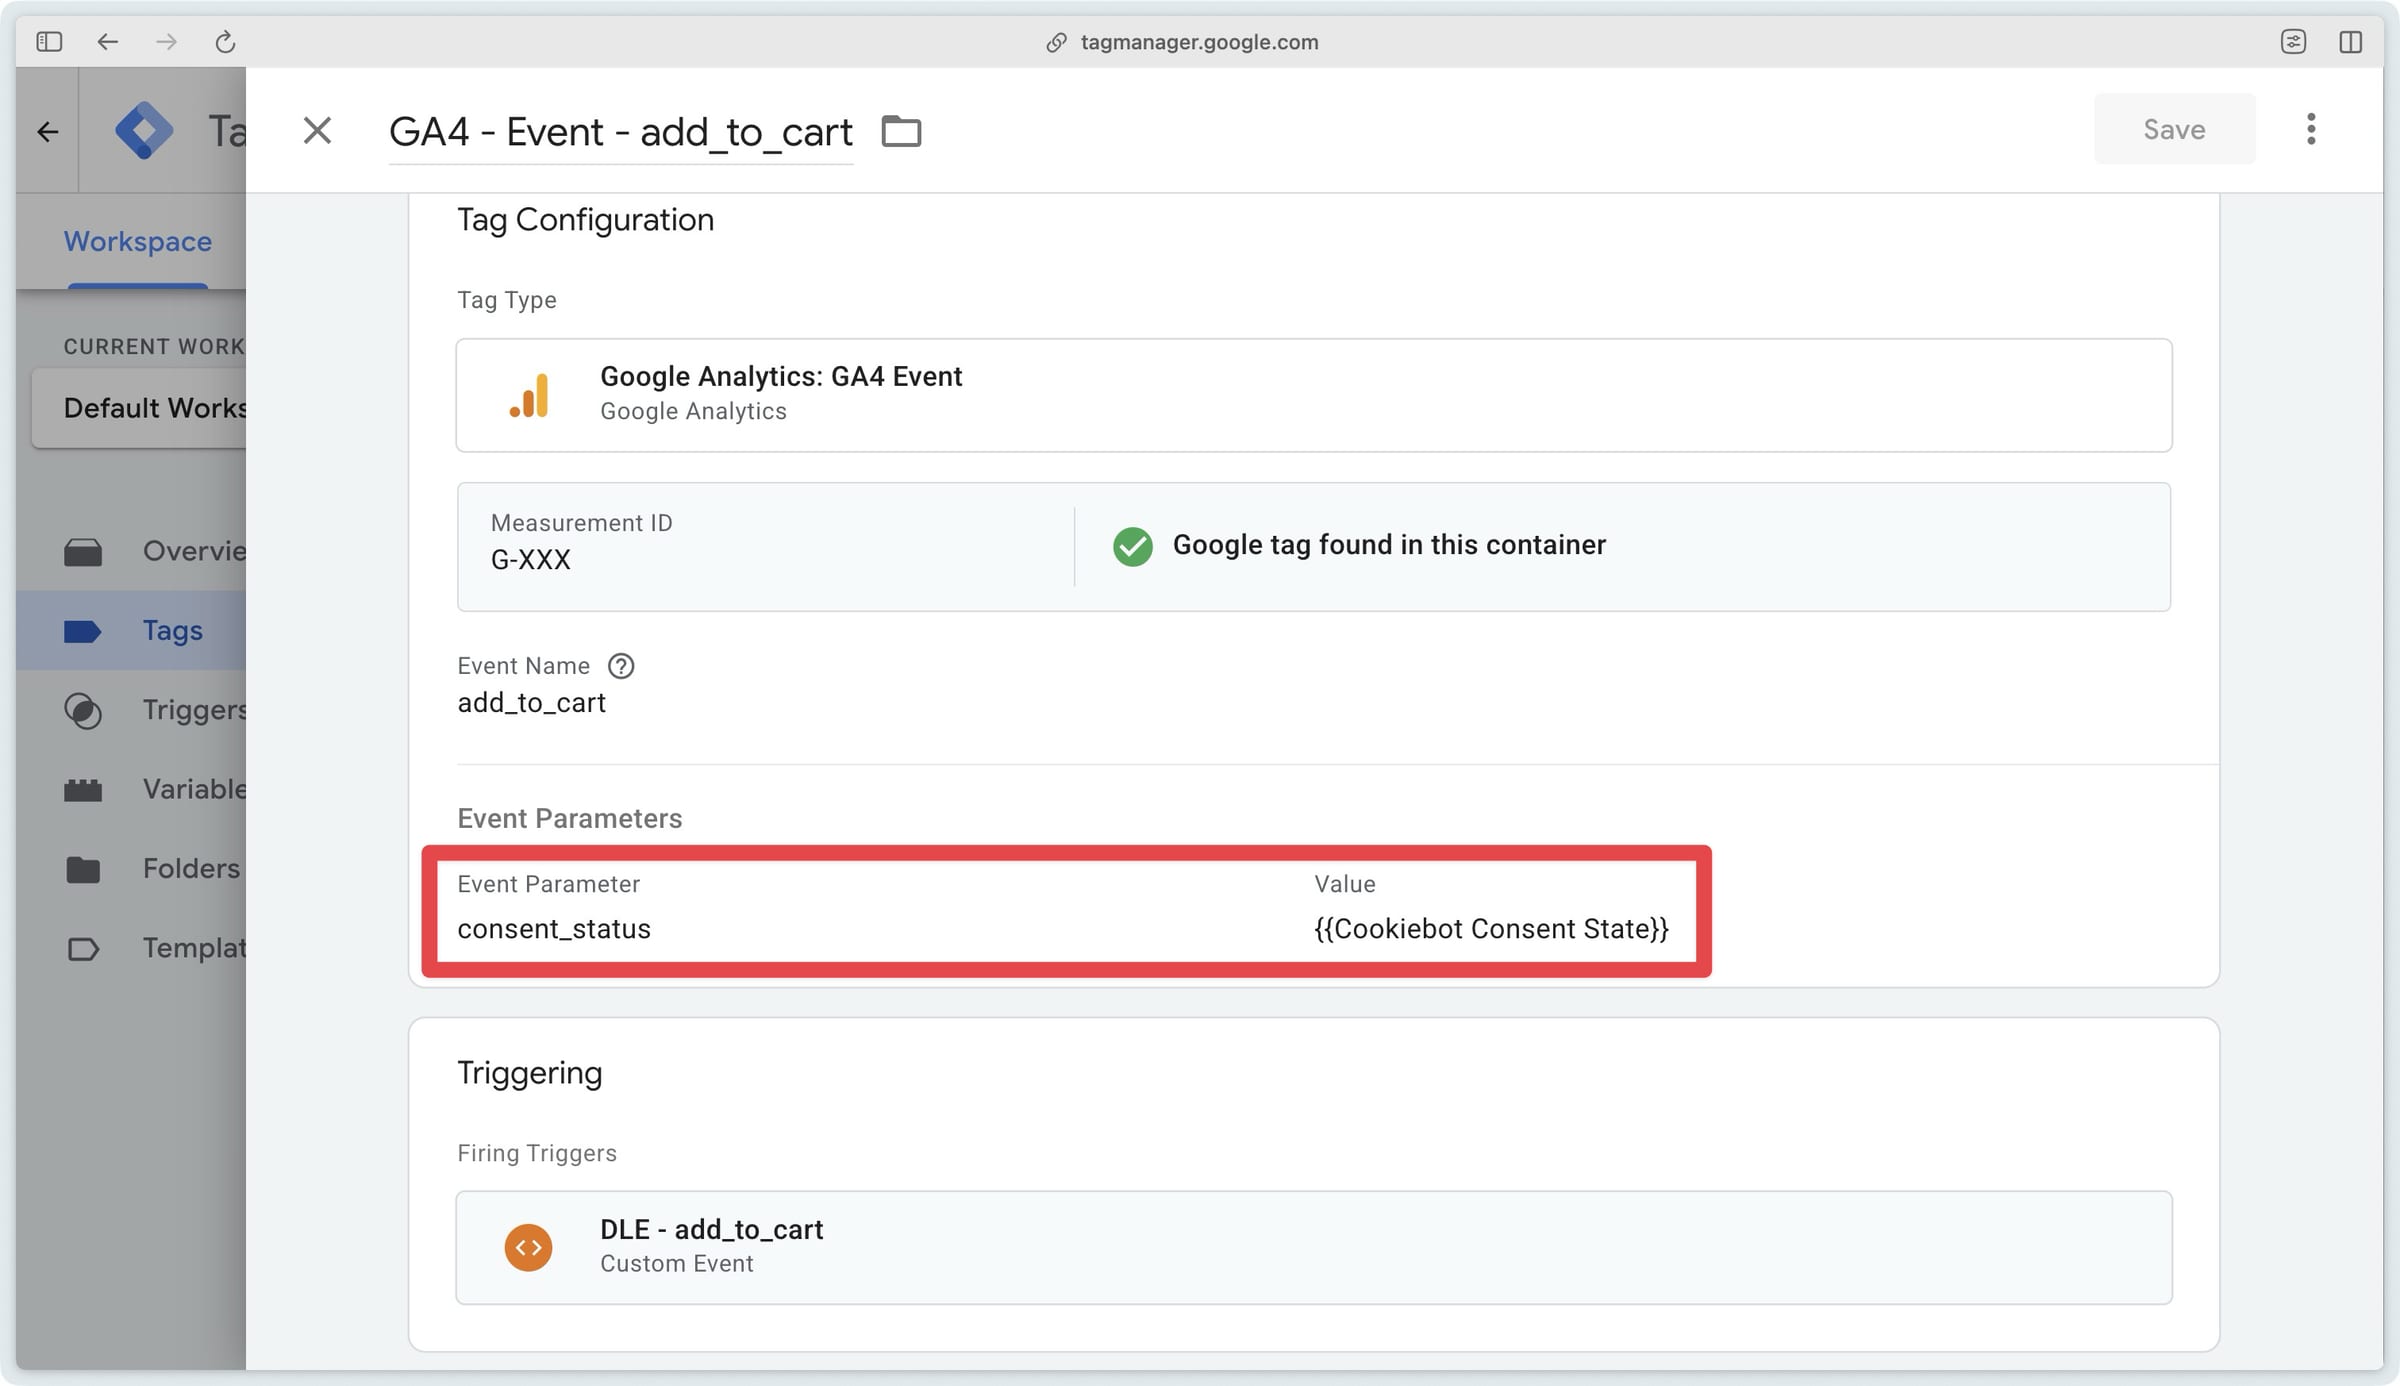This screenshot has width=2400, height=1386.
Task: Click the consent_status event parameter
Action: click(x=554, y=929)
